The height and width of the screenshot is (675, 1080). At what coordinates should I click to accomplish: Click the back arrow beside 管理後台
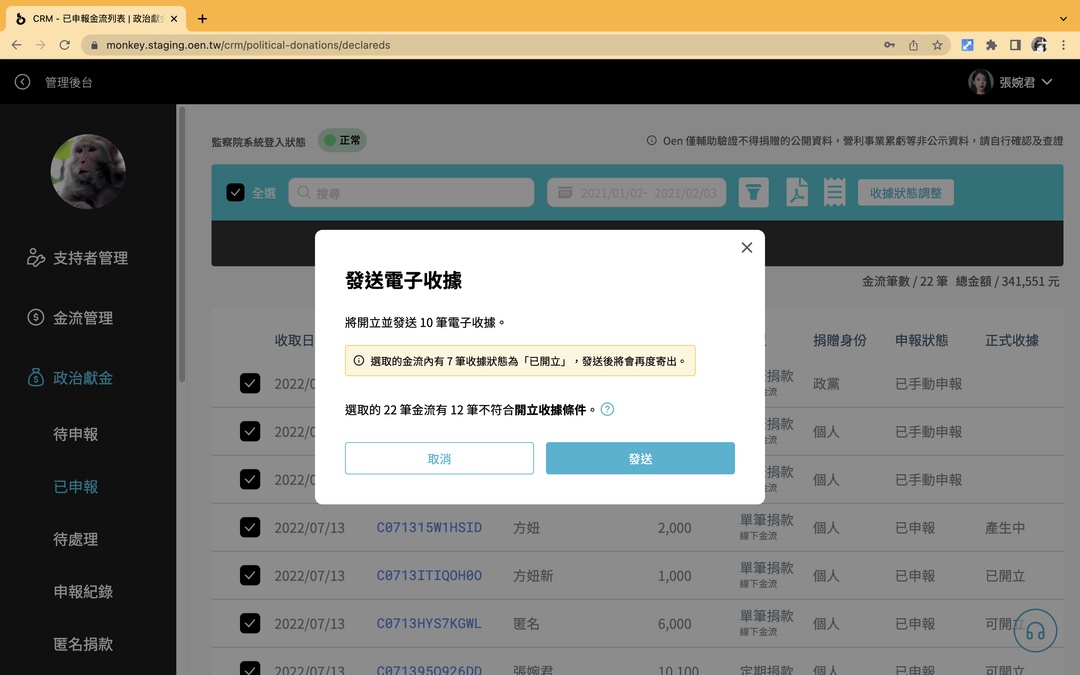pyautogui.click(x=22, y=82)
